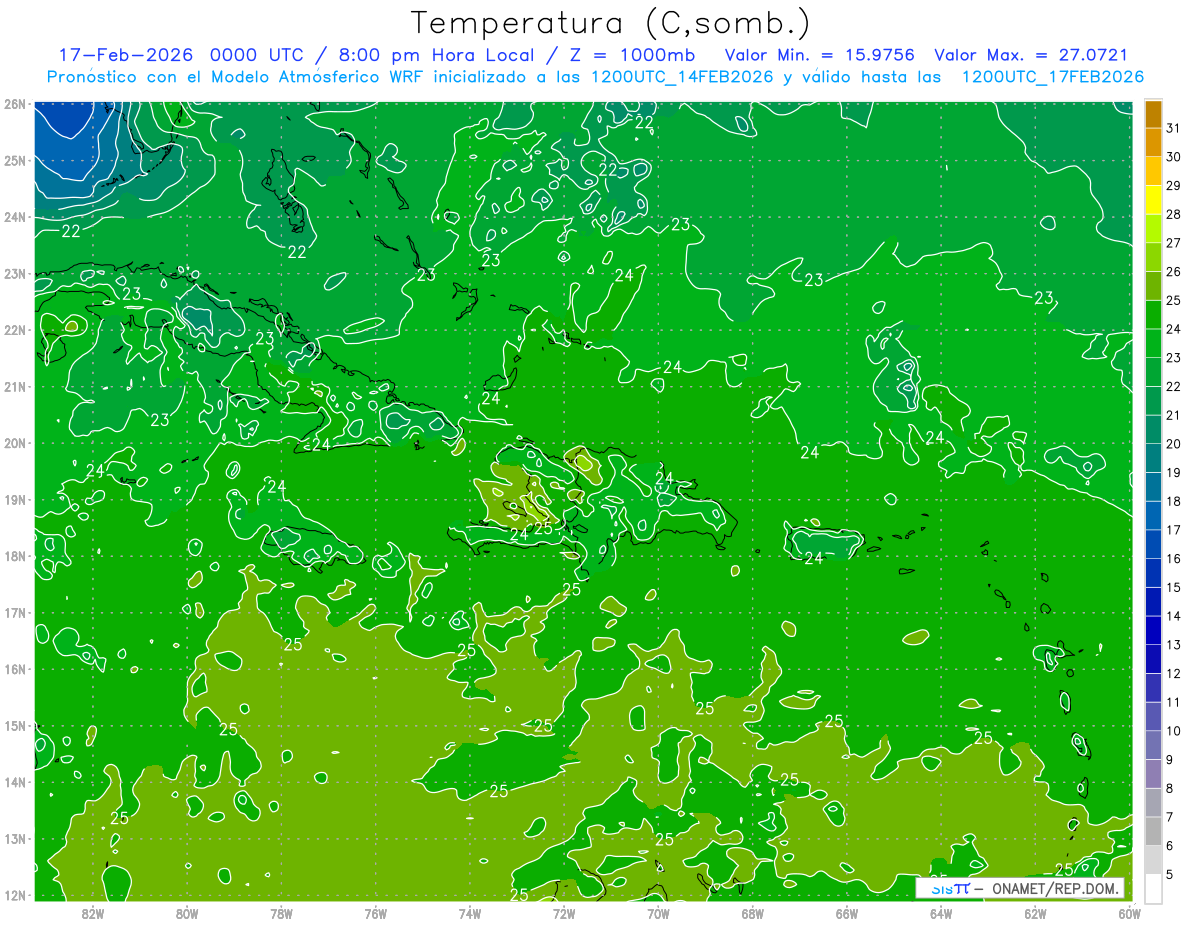Click the title "Temperatura (C,somb.)"
The height and width of the screenshot is (927, 1200).
[x=611, y=23]
